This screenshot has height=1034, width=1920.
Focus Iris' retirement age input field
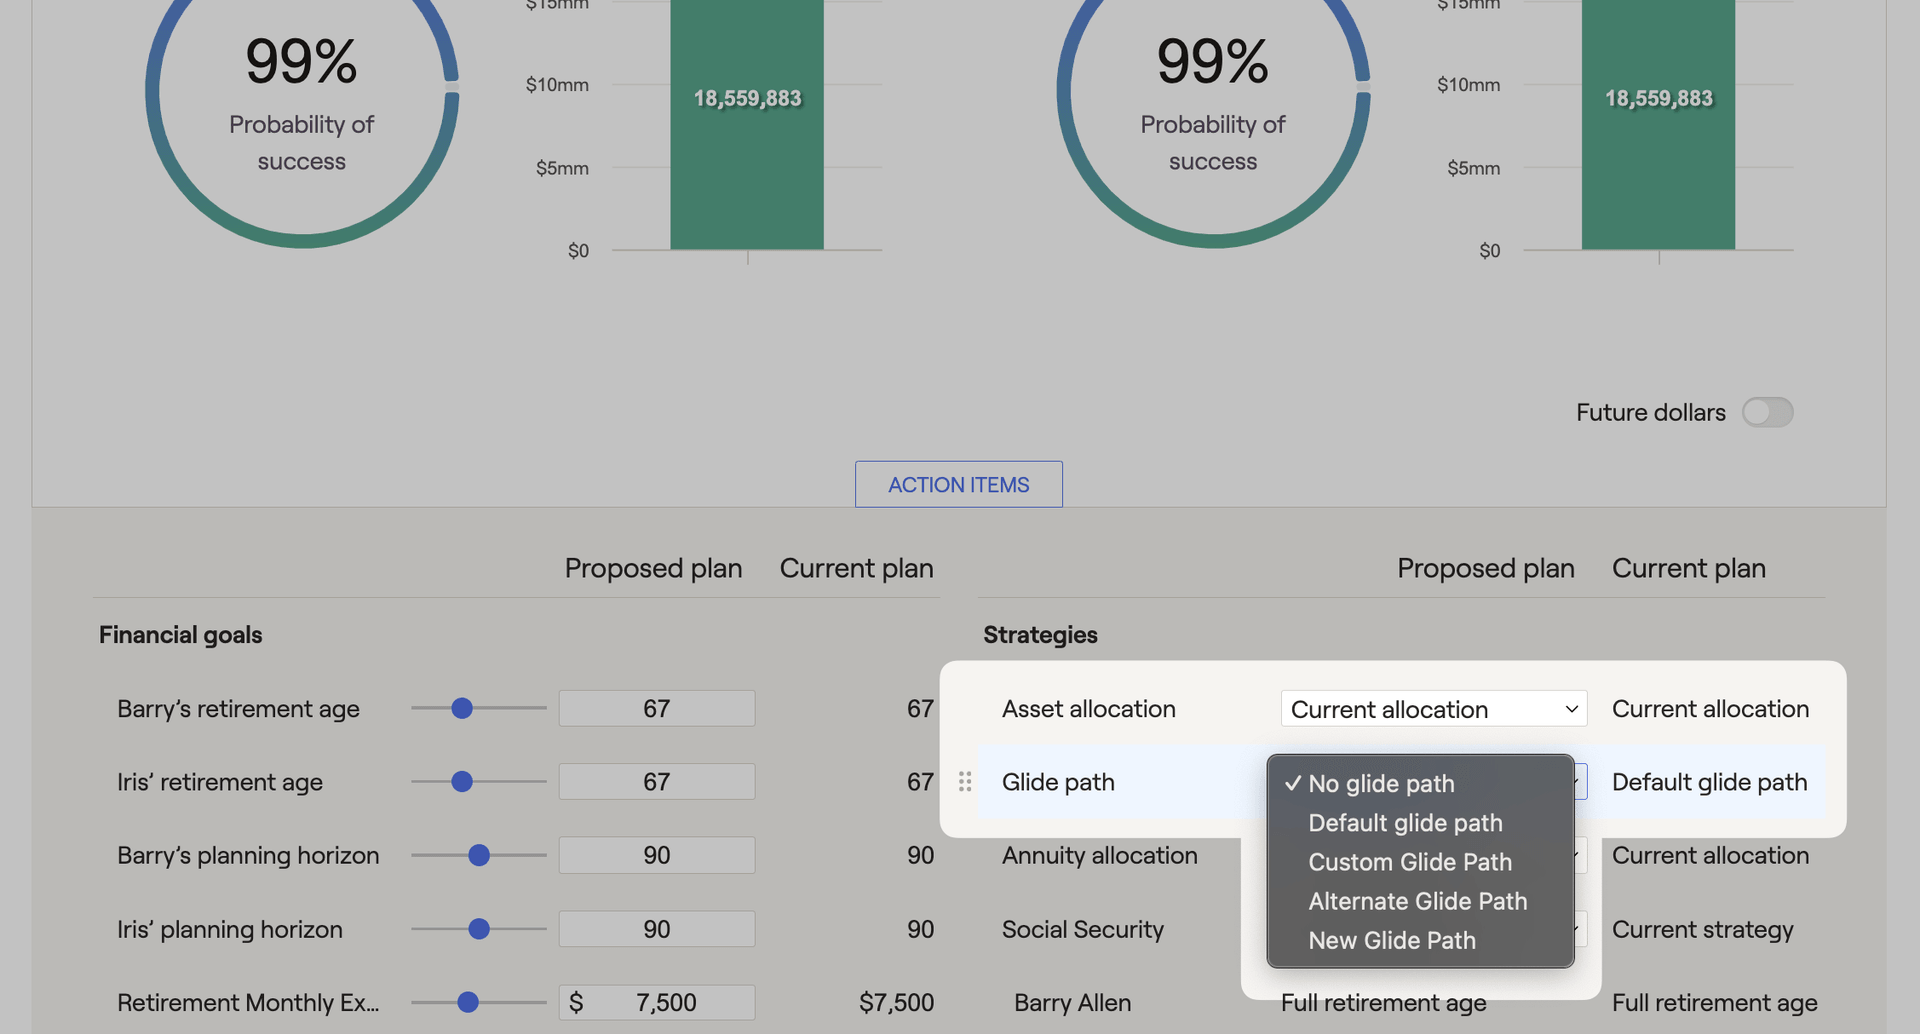point(656,782)
